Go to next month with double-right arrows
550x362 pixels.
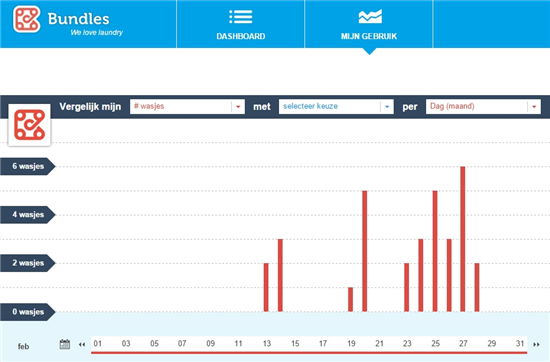[536, 344]
